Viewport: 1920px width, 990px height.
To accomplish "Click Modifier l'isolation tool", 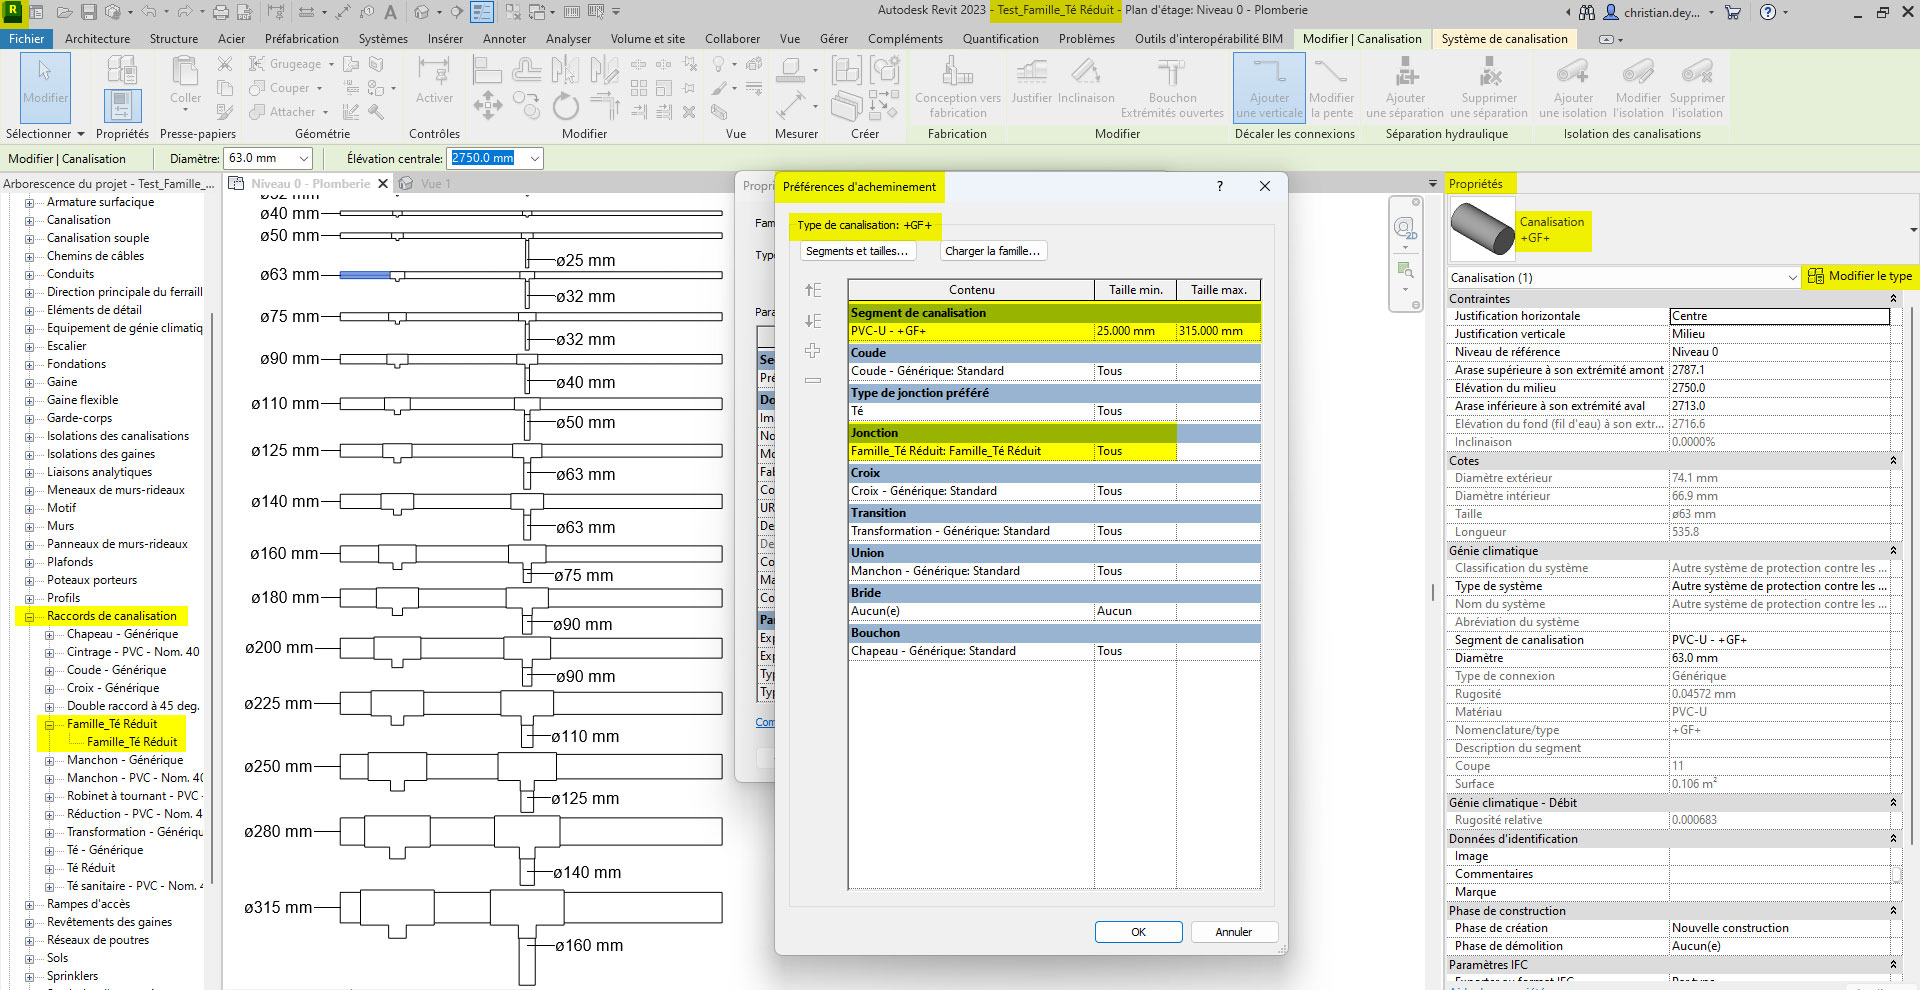I will coord(1638,87).
